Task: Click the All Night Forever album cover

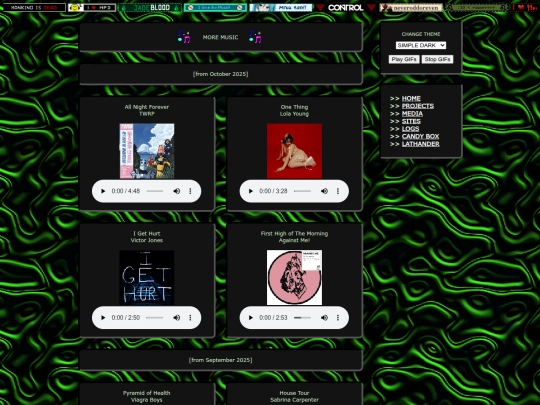Action: coord(147,151)
